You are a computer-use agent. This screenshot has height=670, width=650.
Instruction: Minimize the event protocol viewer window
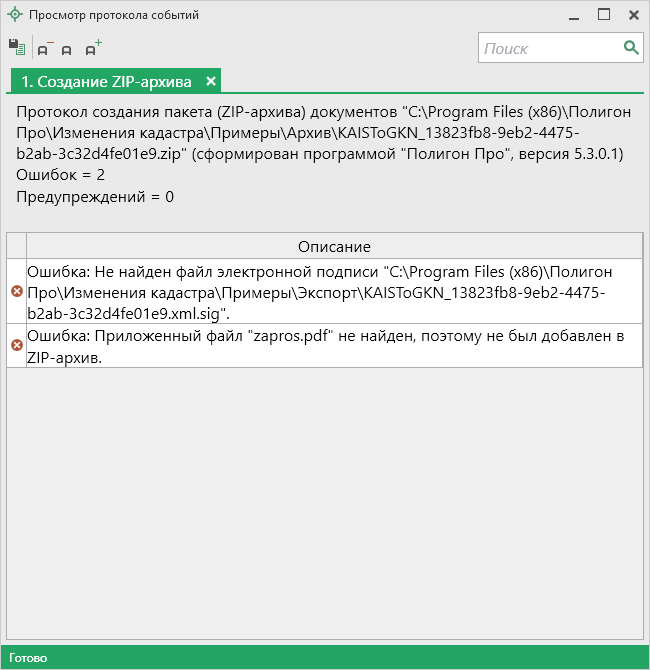pyautogui.click(x=573, y=15)
